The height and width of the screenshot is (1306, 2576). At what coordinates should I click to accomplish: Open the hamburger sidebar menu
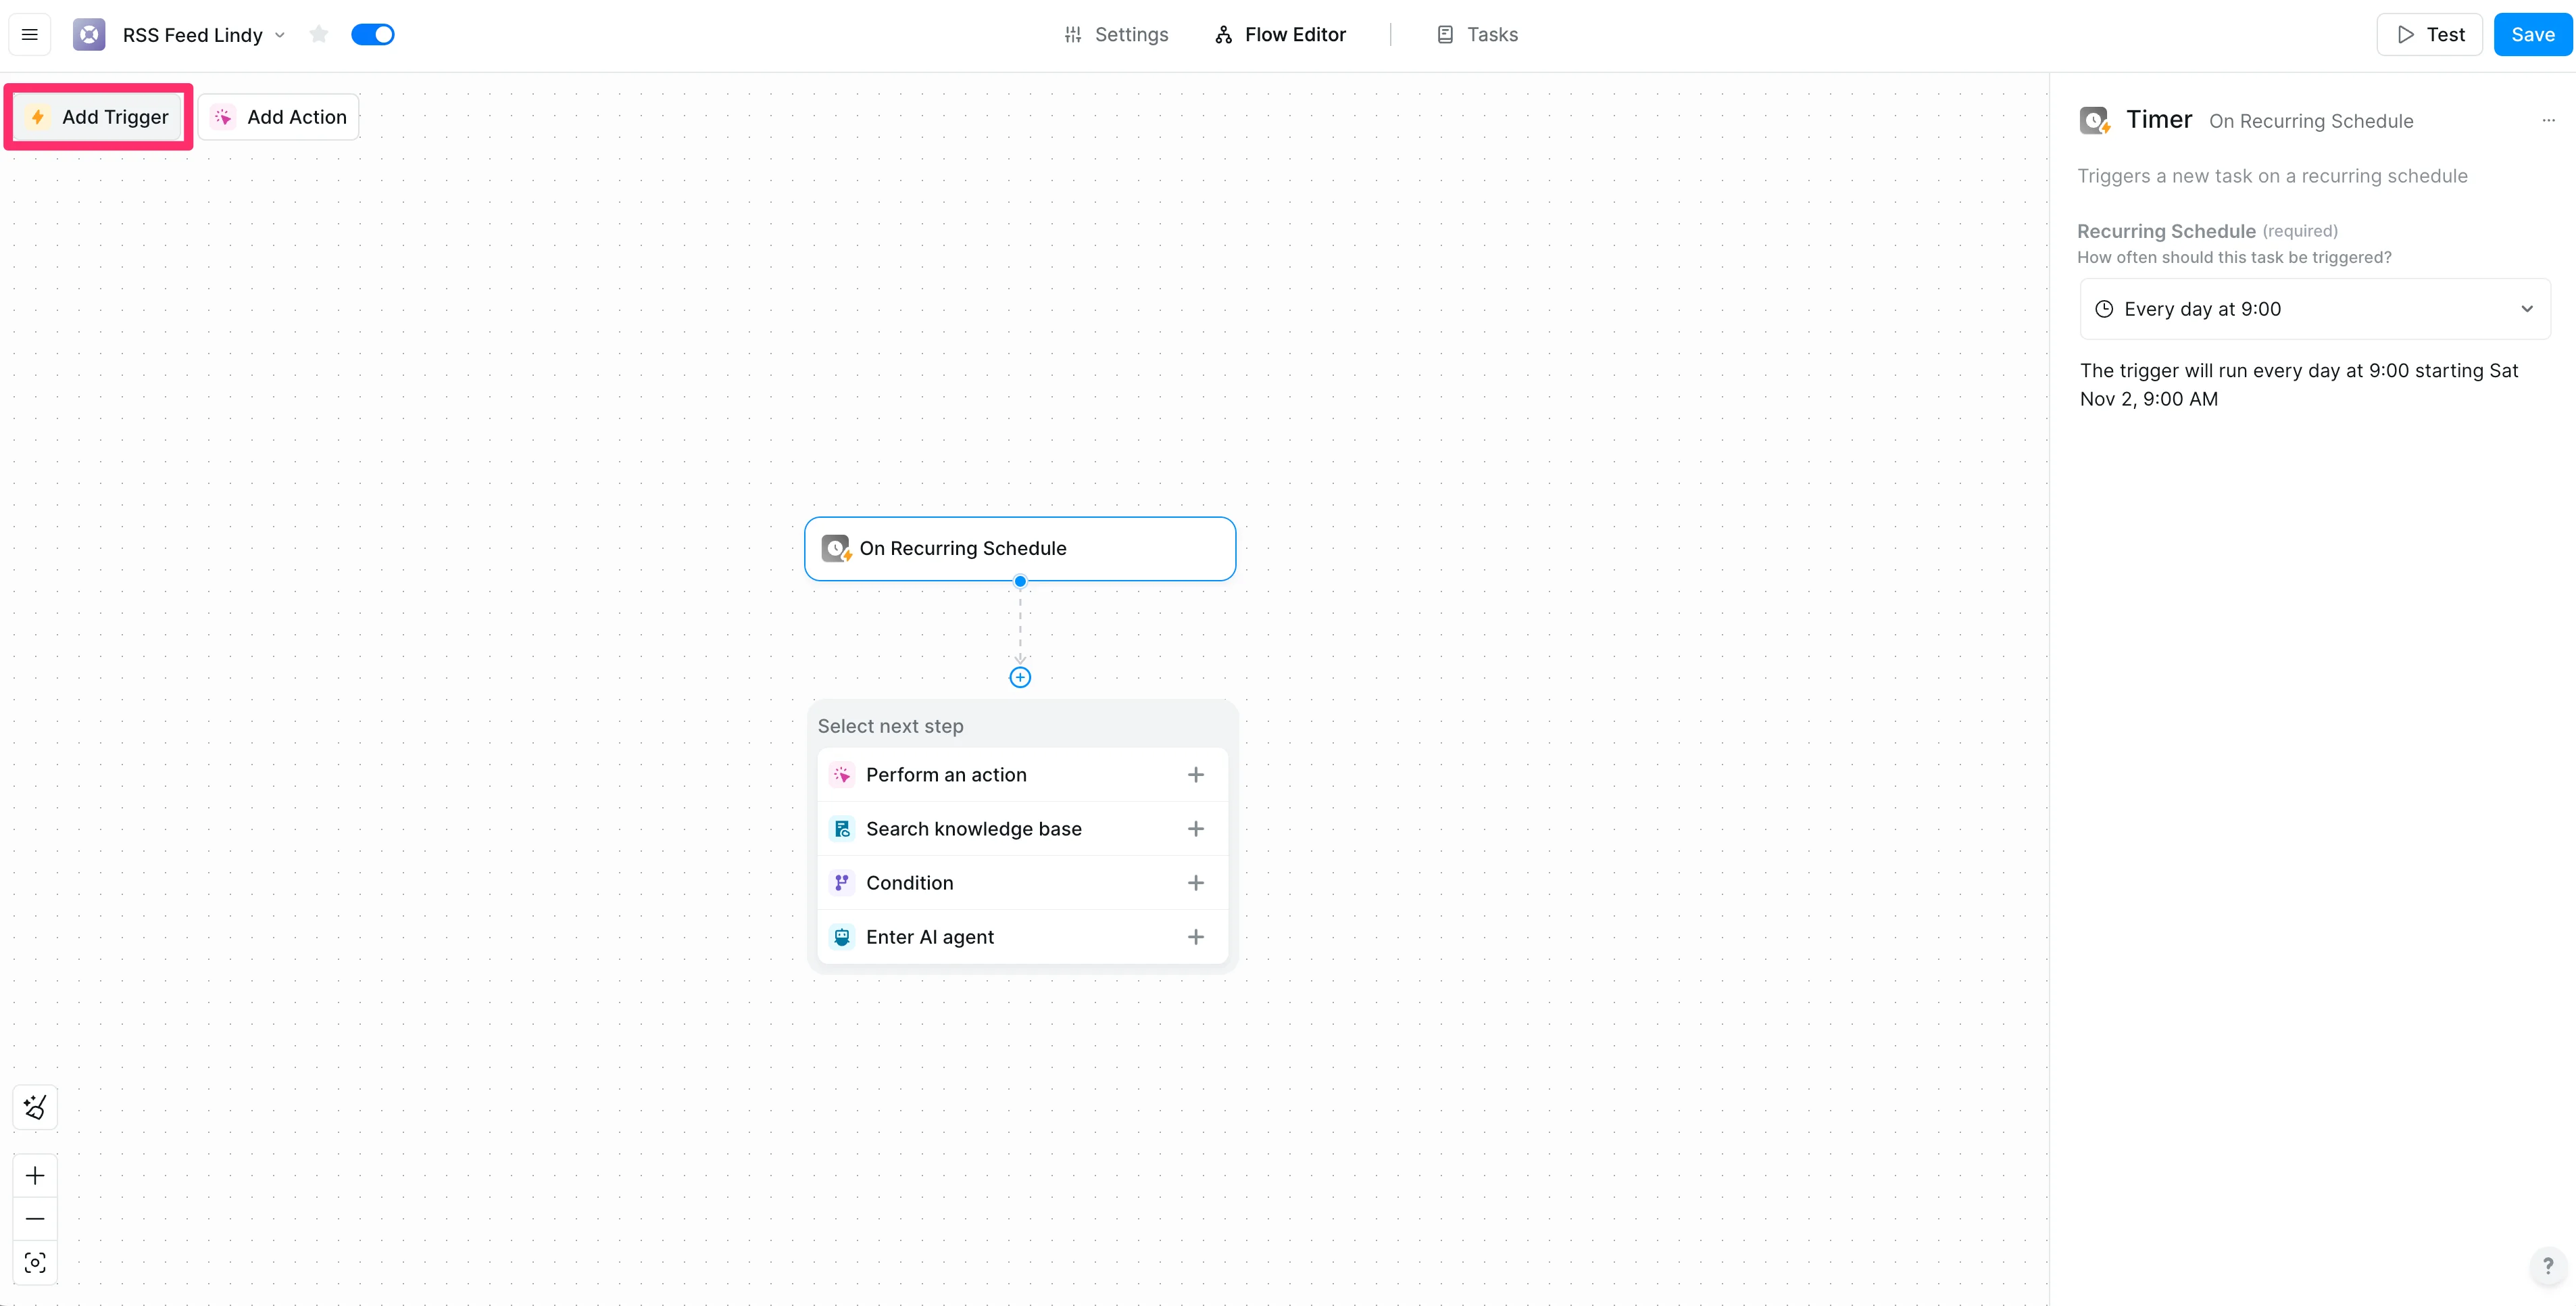click(x=30, y=35)
